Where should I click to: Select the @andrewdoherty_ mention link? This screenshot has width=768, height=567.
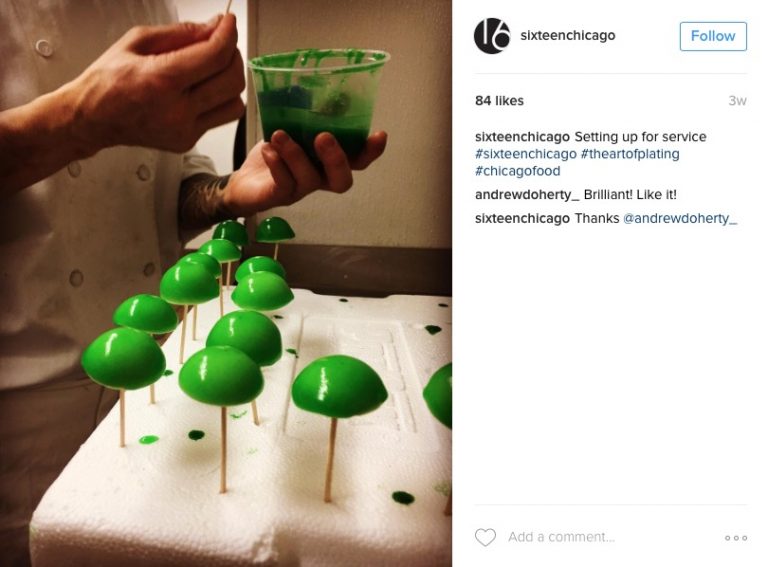[x=680, y=218]
